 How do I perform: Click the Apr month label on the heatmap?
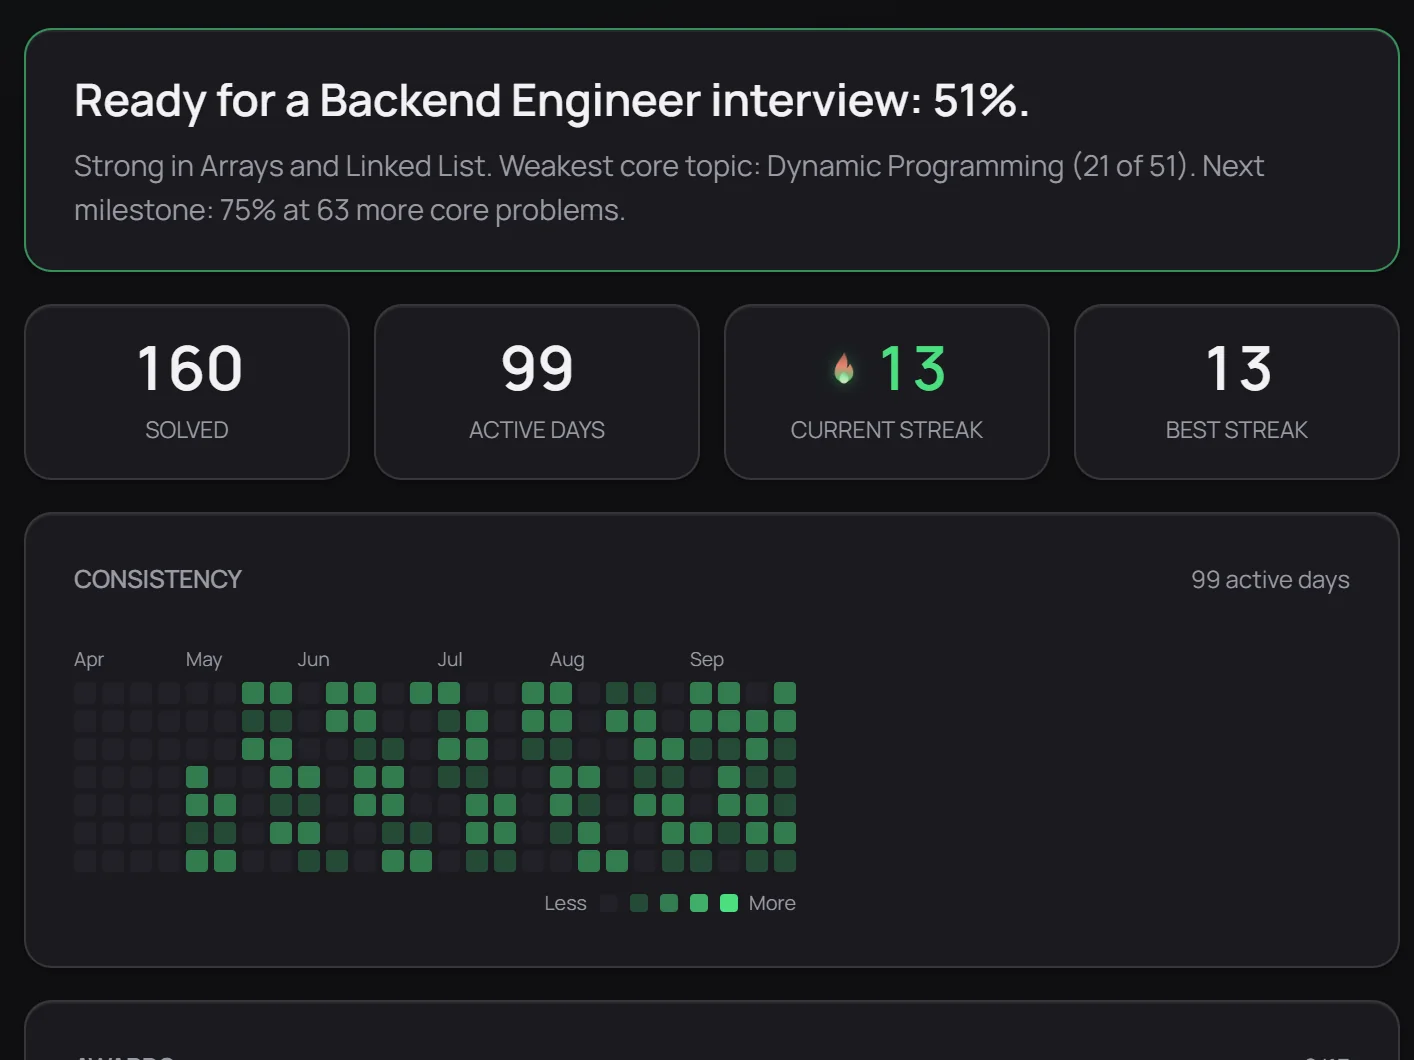[89, 660]
